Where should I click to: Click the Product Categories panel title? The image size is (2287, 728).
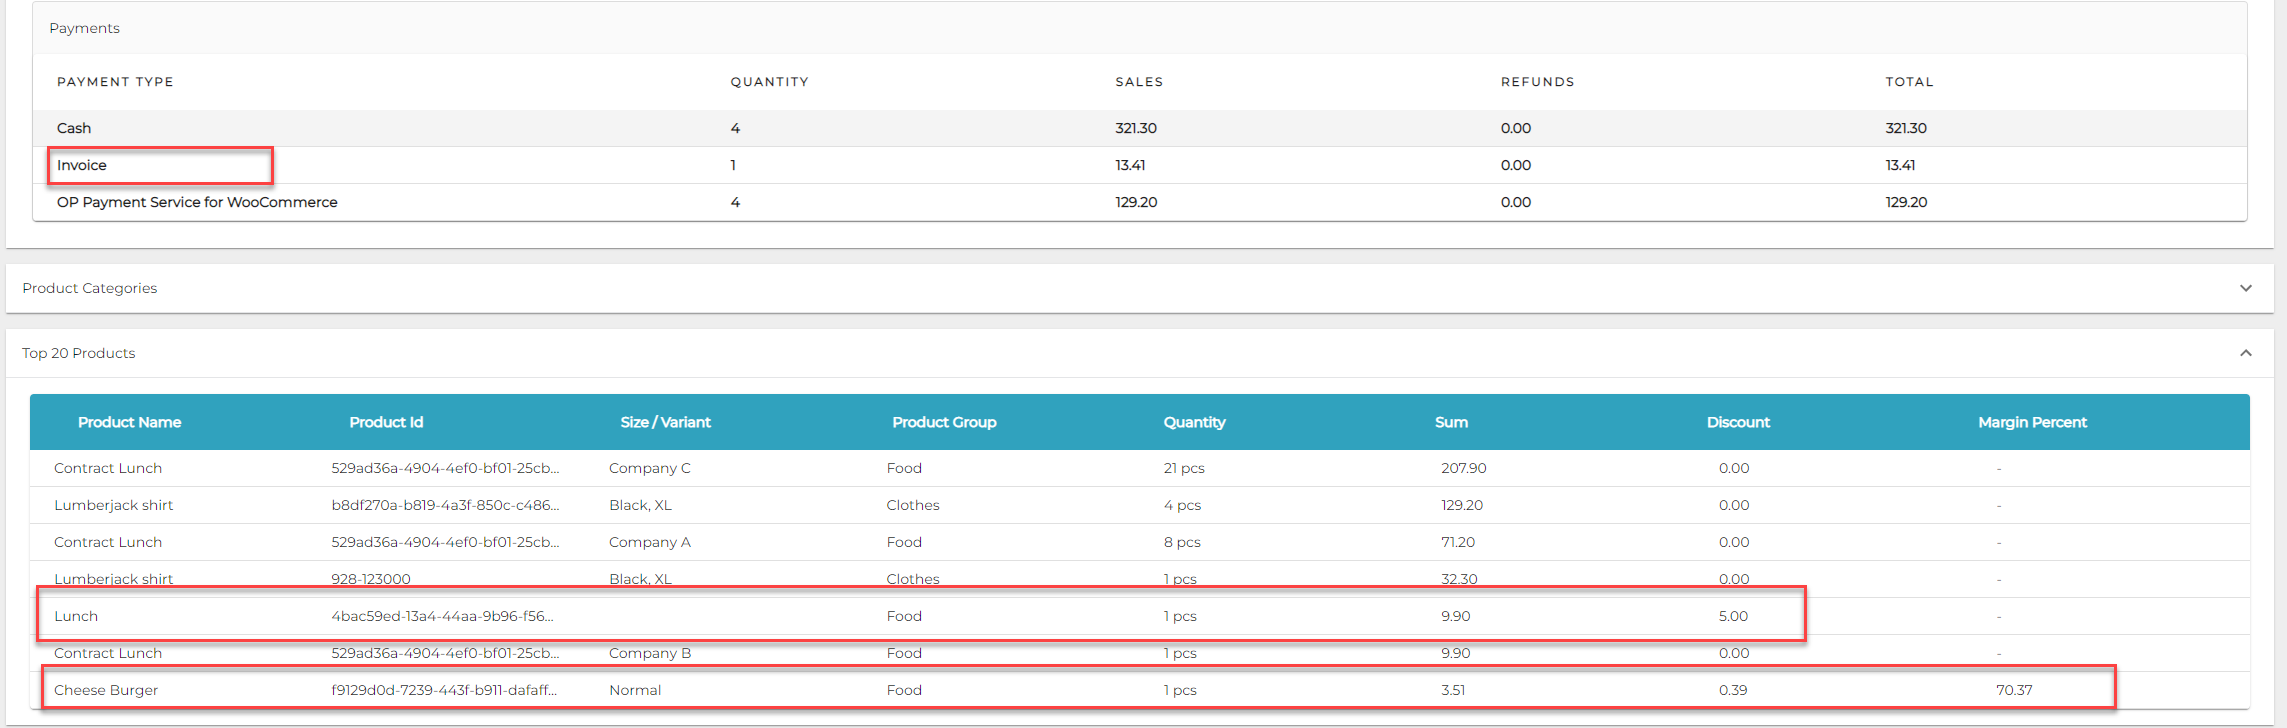pyautogui.click(x=90, y=288)
